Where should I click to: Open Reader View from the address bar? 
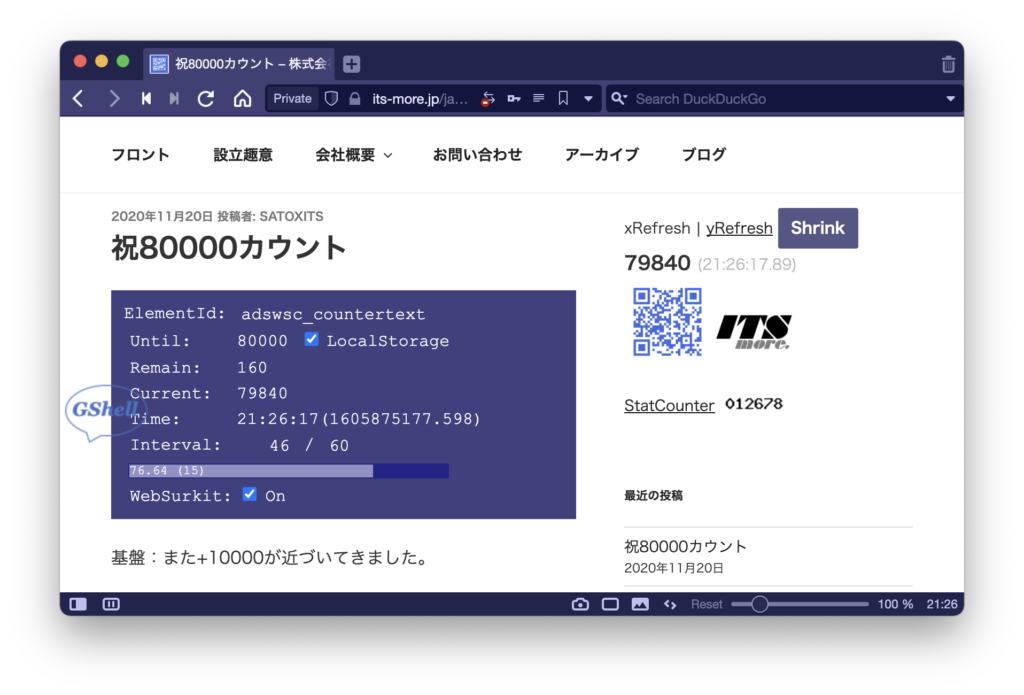(x=538, y=98)
